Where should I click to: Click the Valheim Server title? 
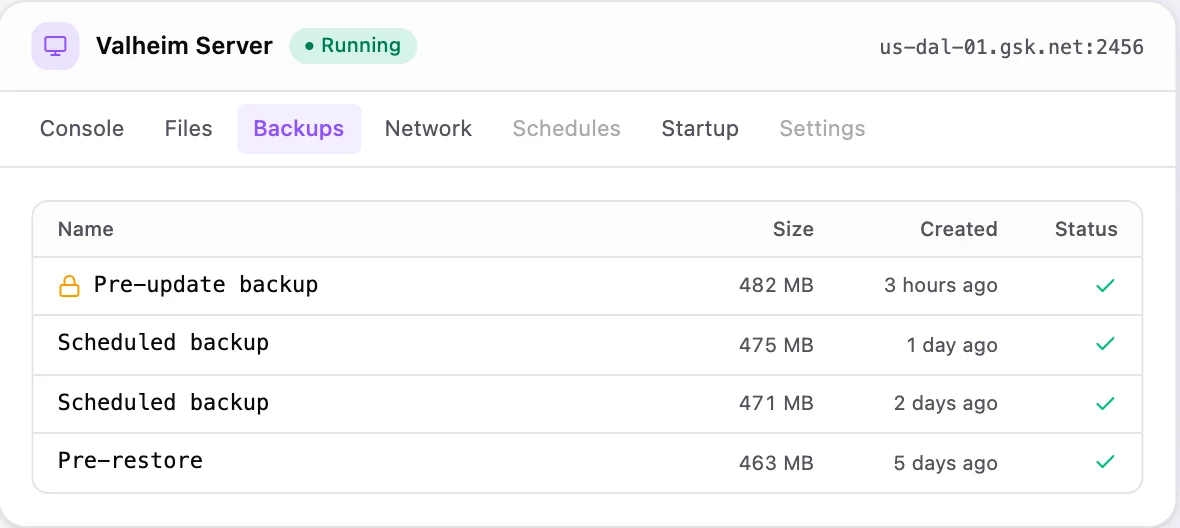(x=184, y=46)
